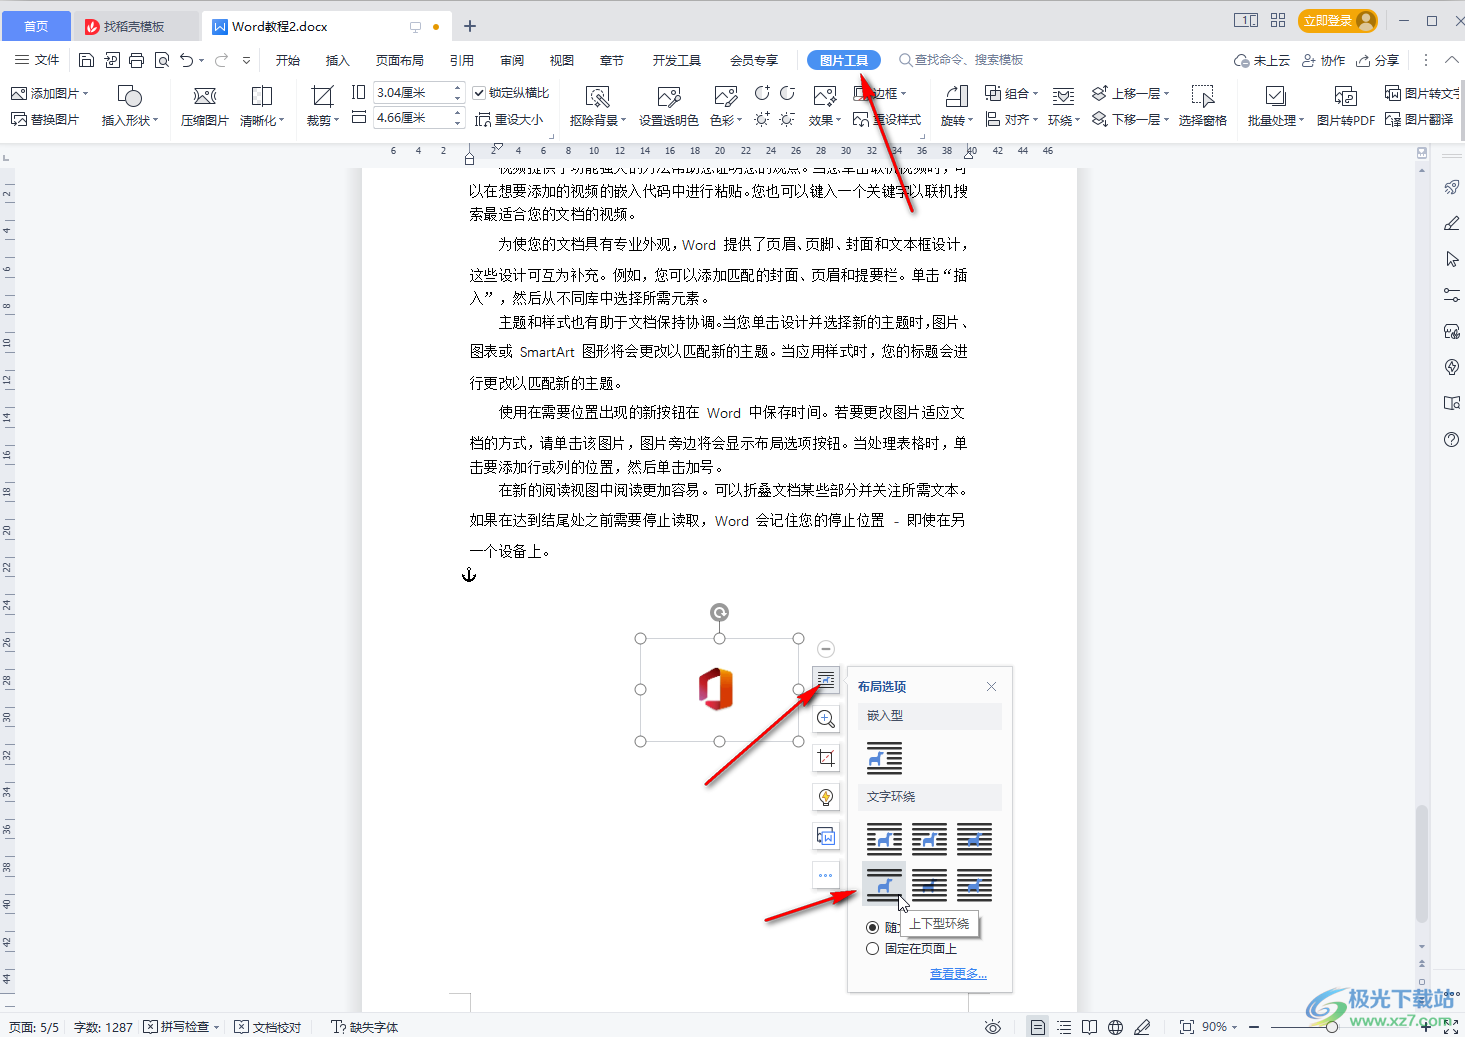Select the inline (嵌入型) layout option
The height and width of the screenshot is (1037, 1465).
(x=884, y=758)
